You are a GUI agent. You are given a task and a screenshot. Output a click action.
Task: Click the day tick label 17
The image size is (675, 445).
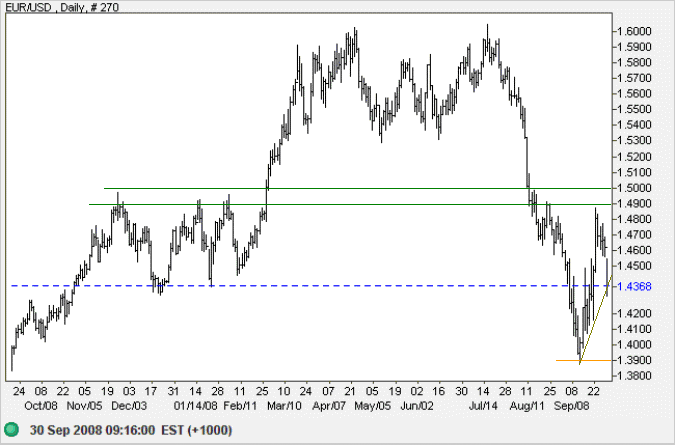[151, 391]
